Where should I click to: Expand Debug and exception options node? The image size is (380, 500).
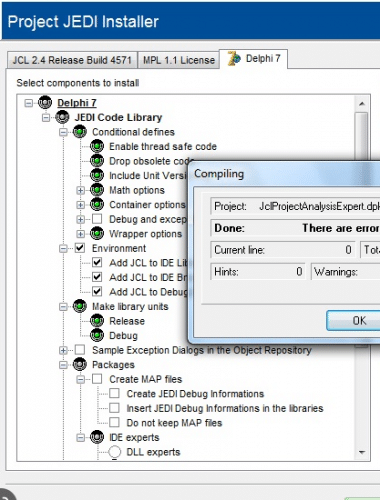(x=80, y=219)
